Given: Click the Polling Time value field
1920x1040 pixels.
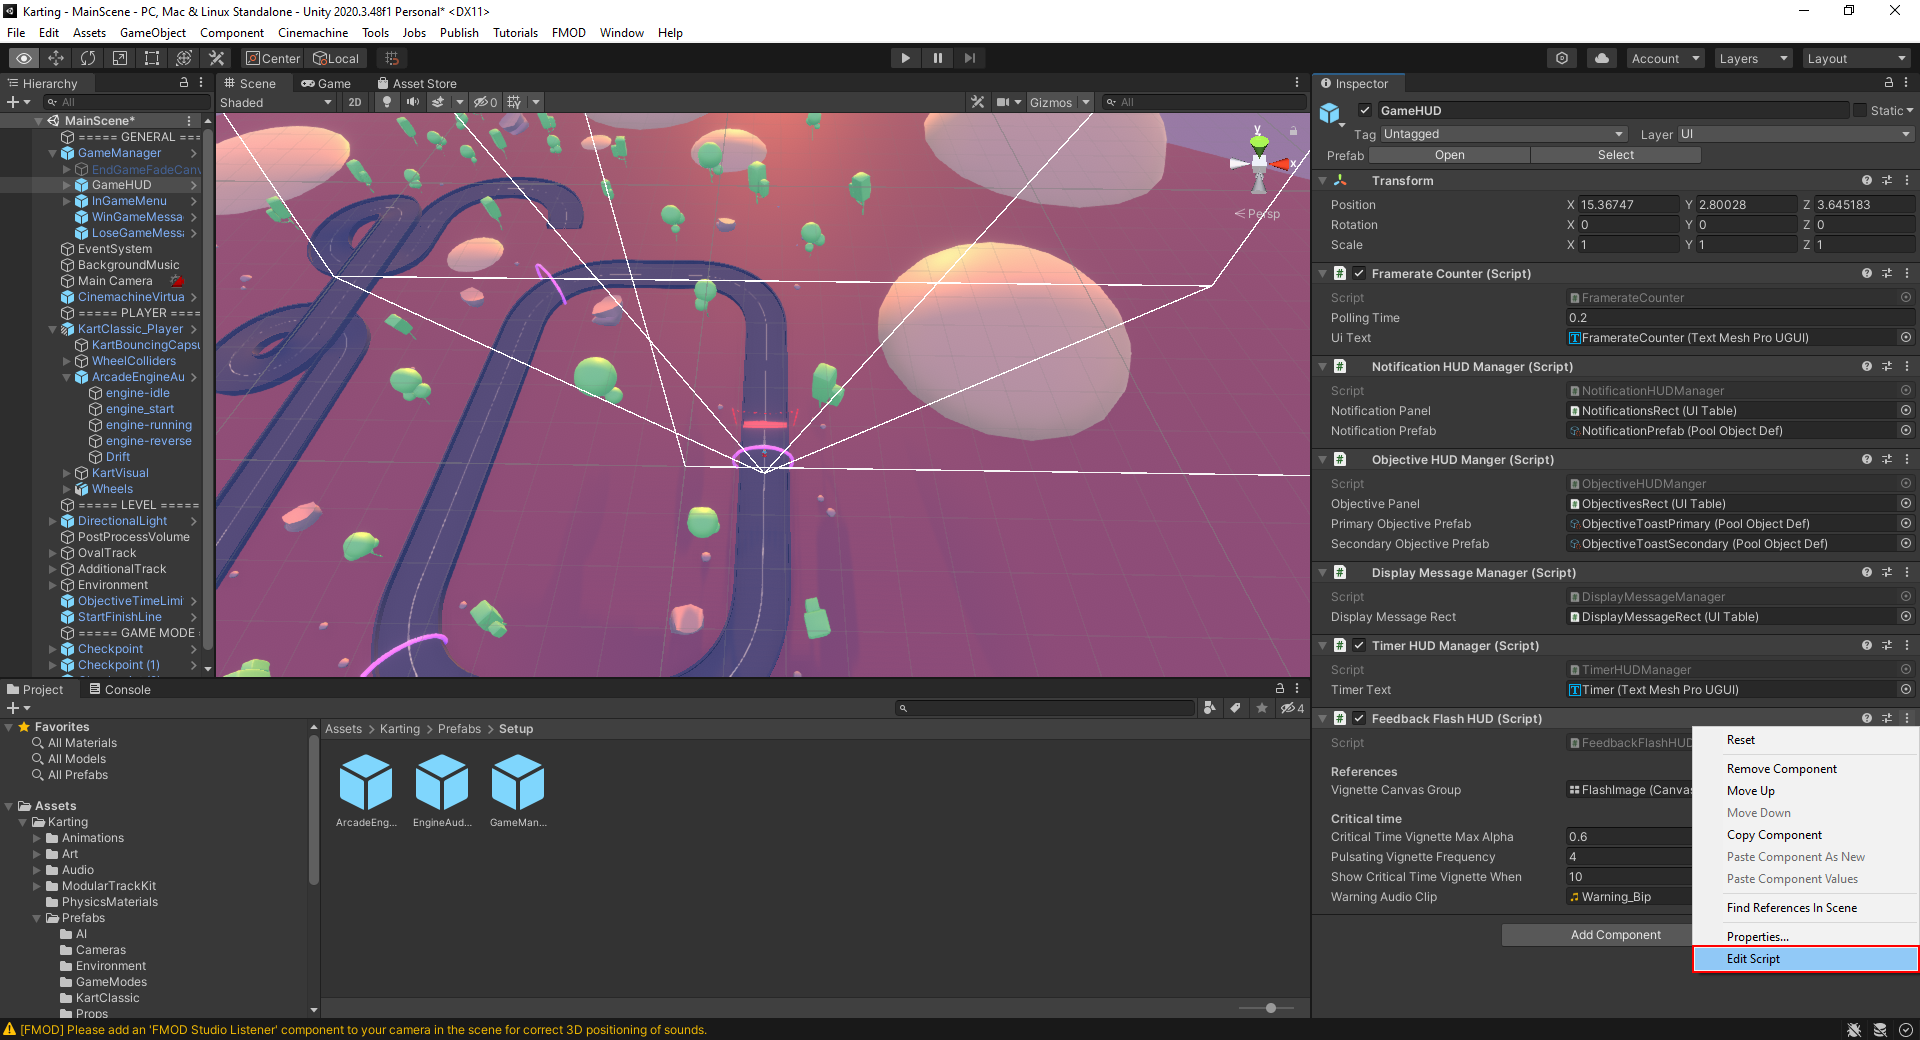Looking at the screenshot, I should pyautogui.click(x=1739, y=318).
